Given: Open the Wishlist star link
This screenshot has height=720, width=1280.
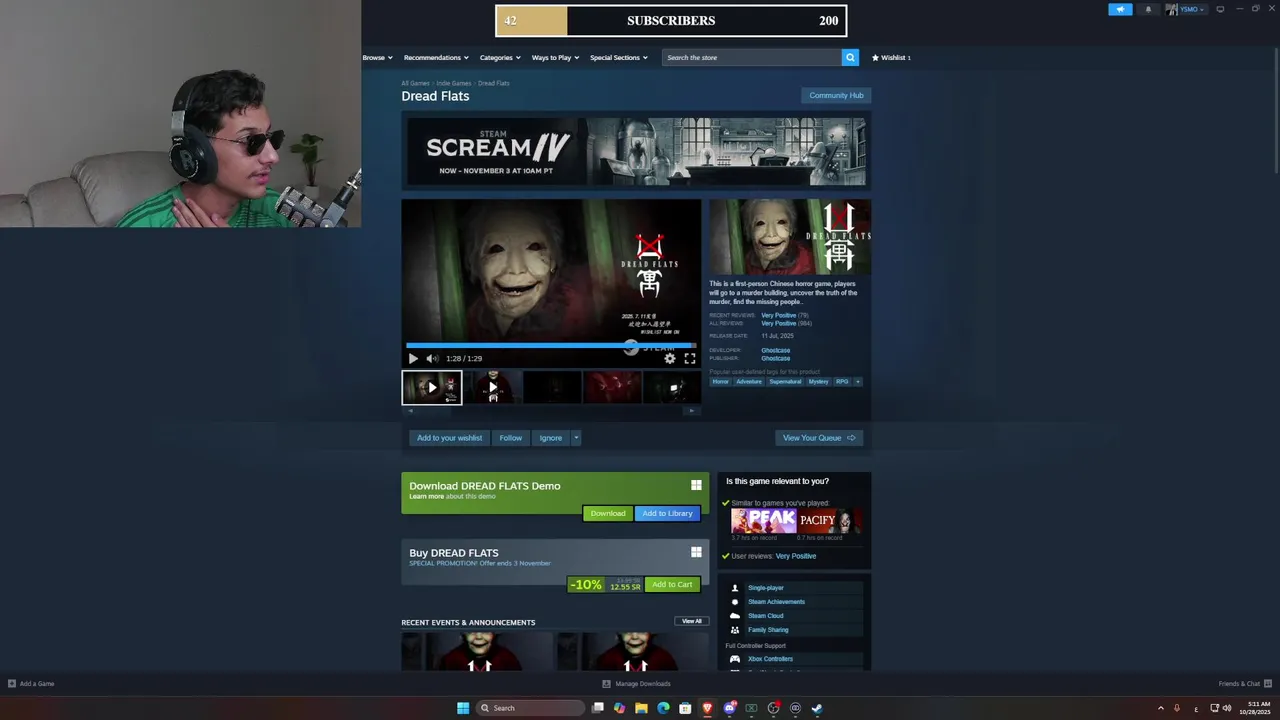Looking at the screenshot, I should coord(891,57).
